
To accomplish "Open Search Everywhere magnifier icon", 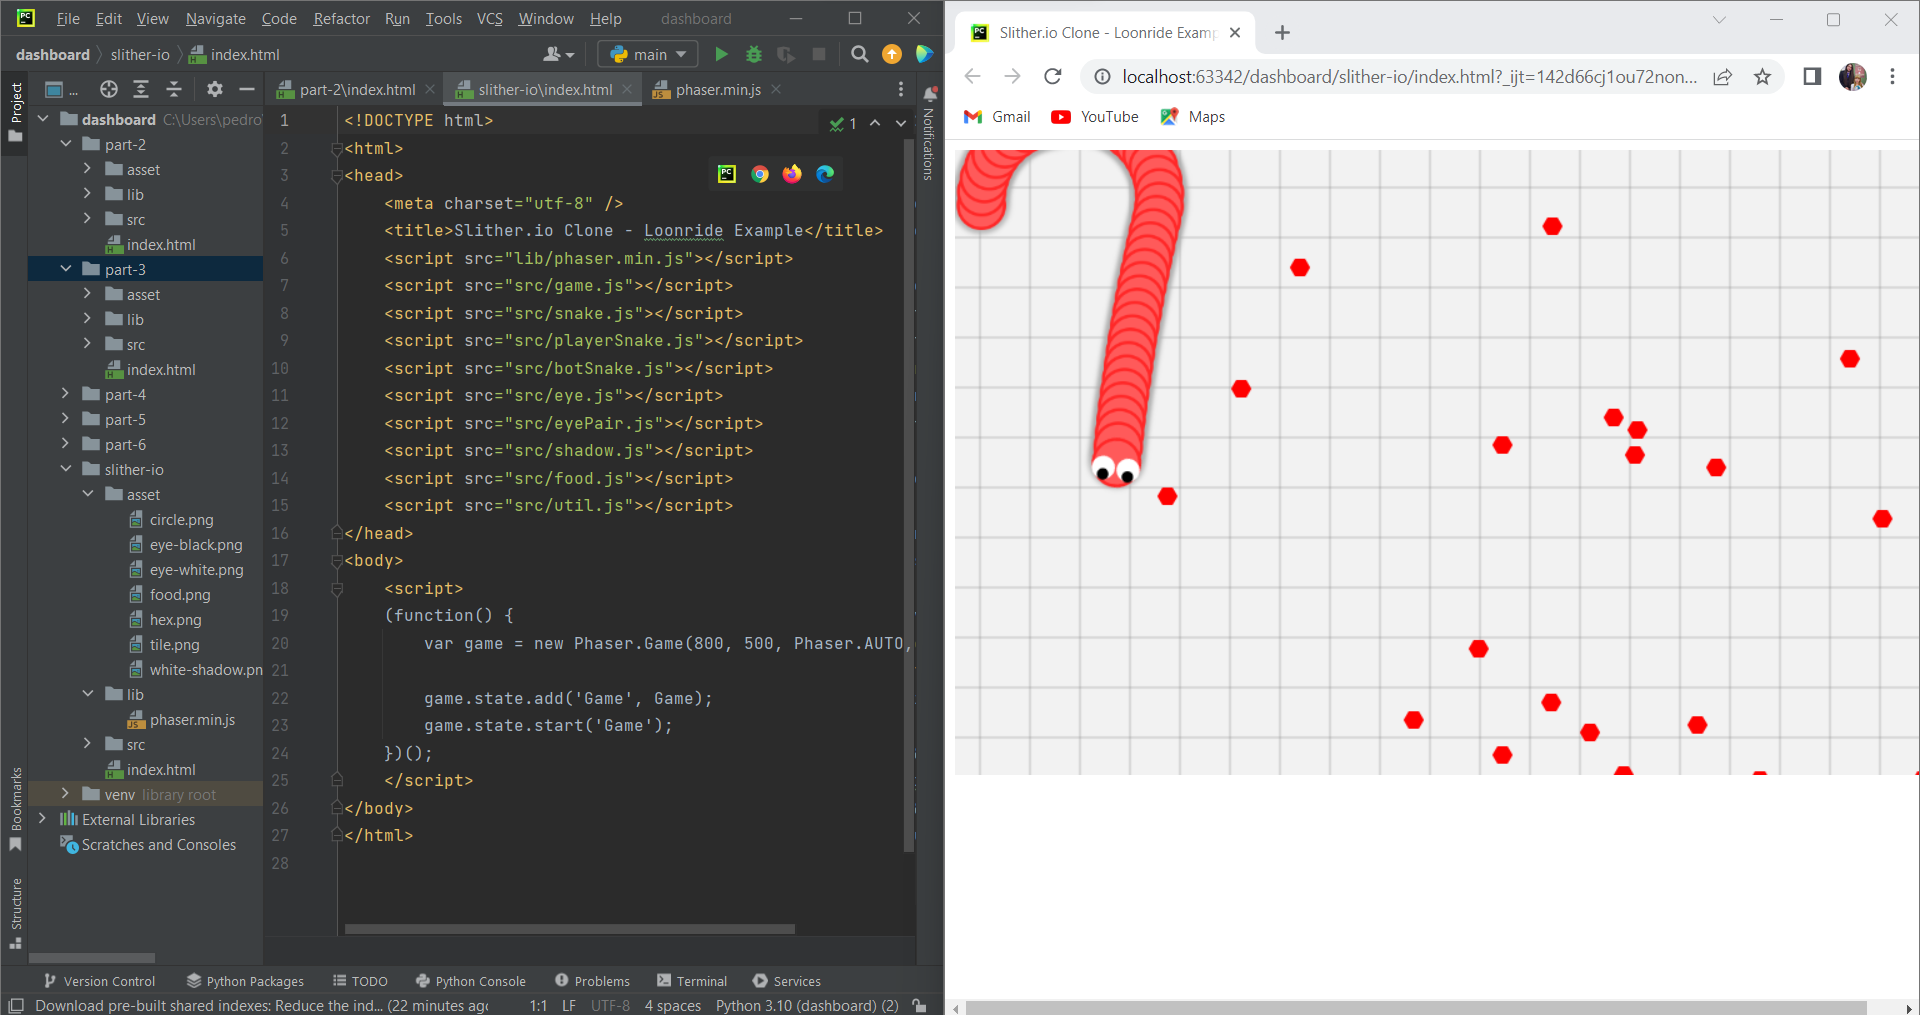I will coord(859,54).
